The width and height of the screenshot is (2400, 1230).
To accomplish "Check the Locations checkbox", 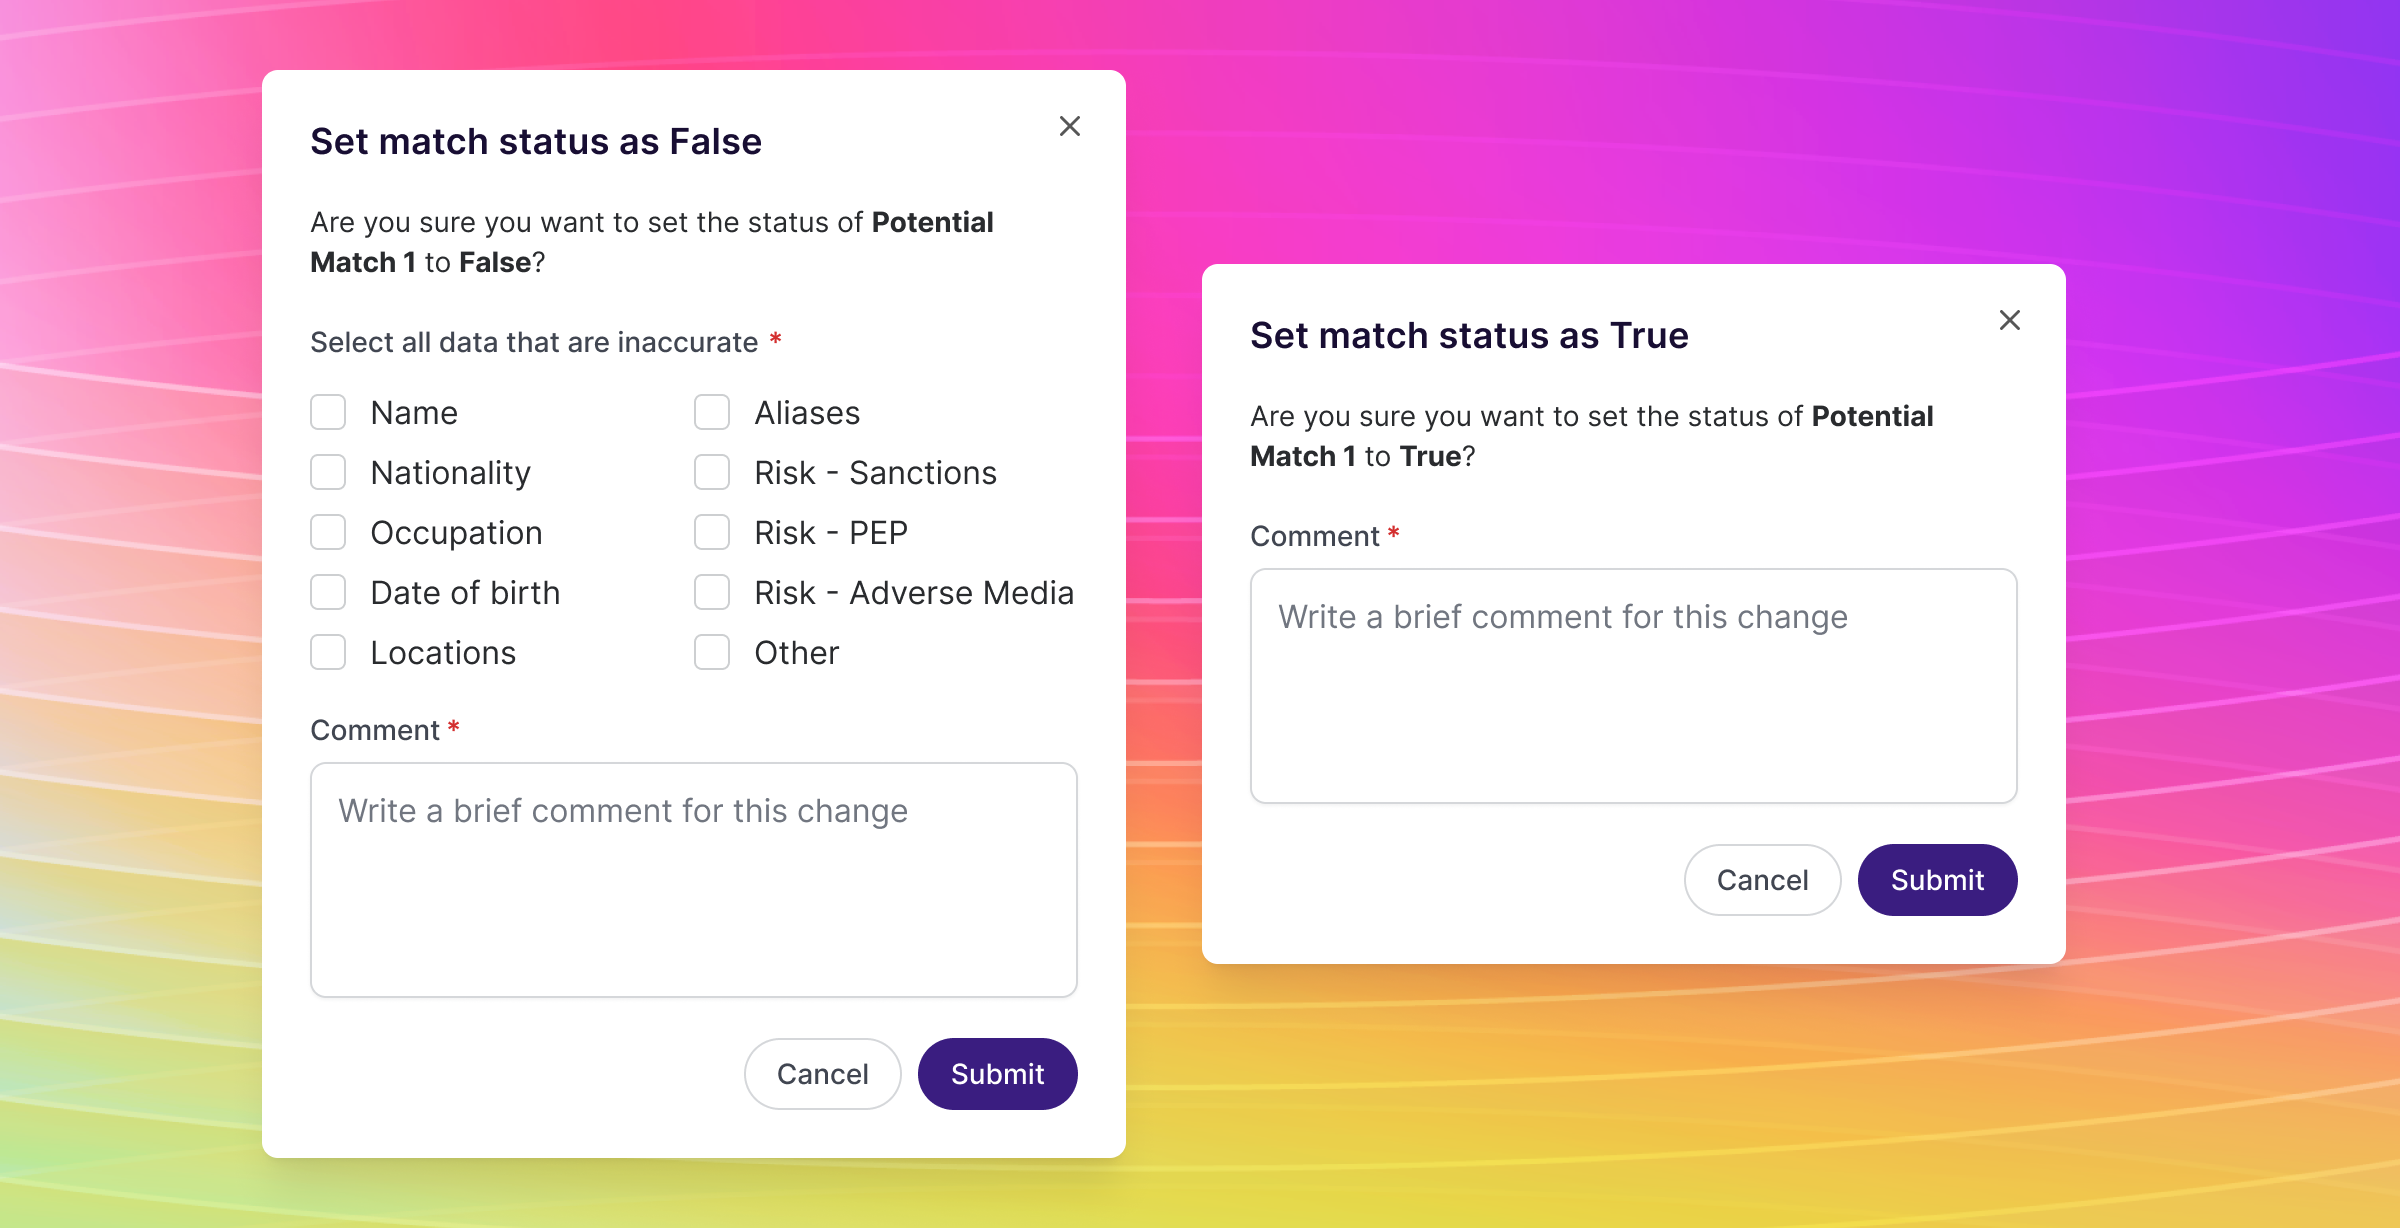I will coord(328,653).
